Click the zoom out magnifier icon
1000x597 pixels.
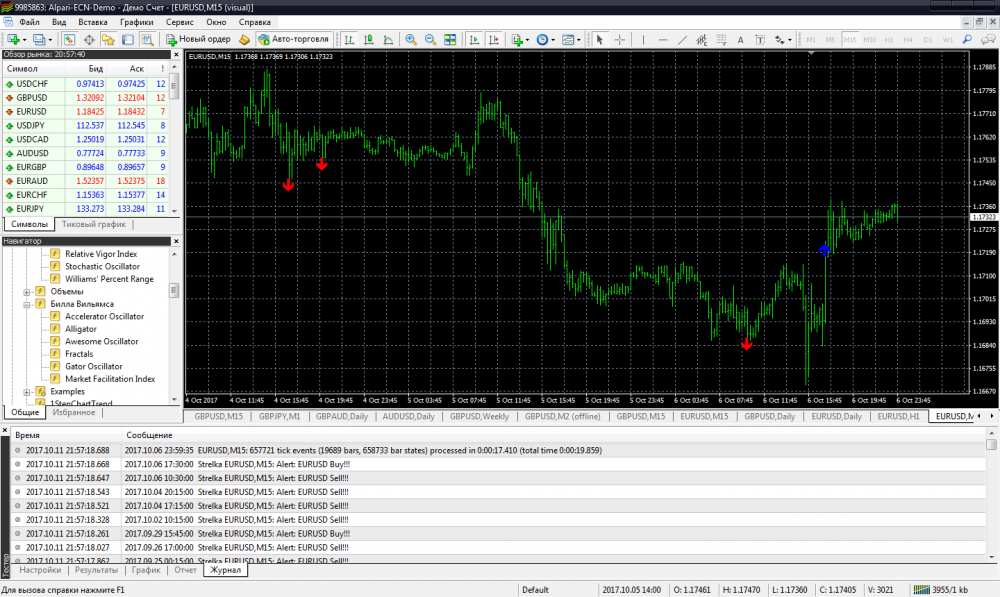coord(430,40)
